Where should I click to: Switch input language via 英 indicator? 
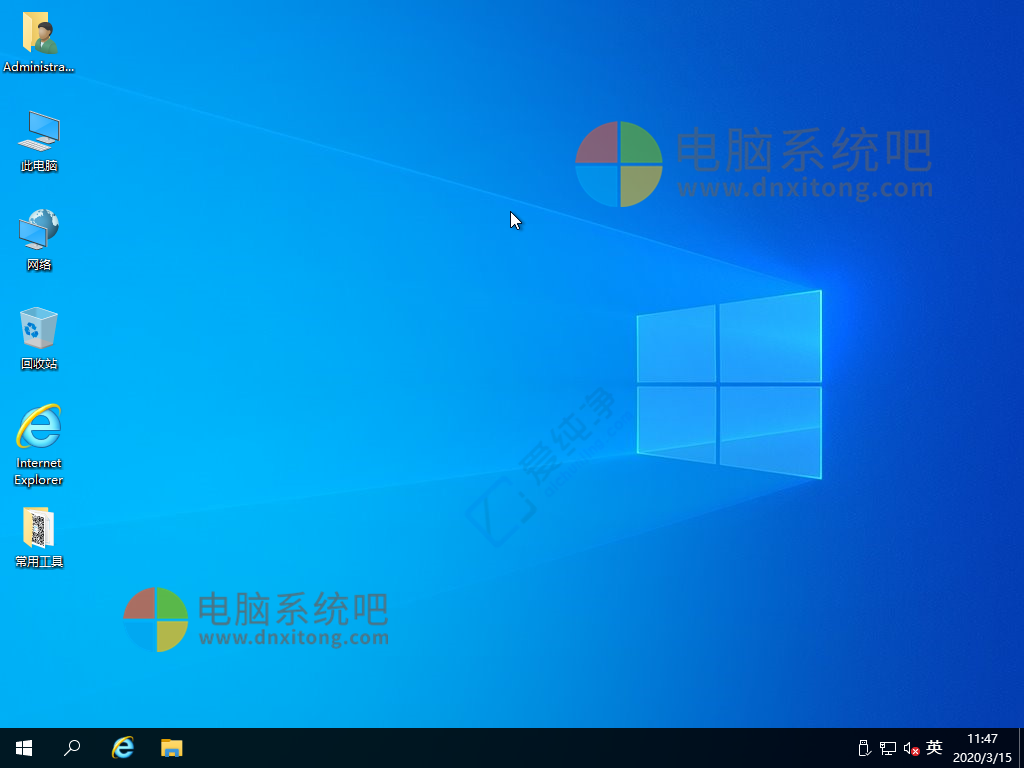[935, 747]
